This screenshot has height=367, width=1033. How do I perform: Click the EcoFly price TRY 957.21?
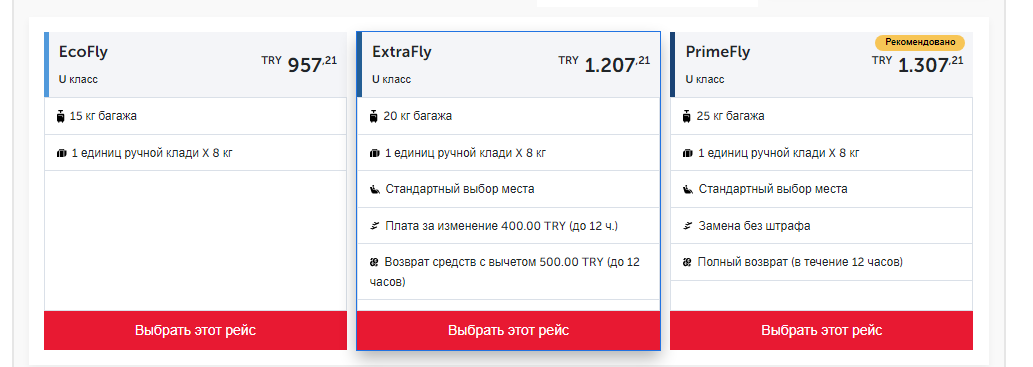point(299,64)
